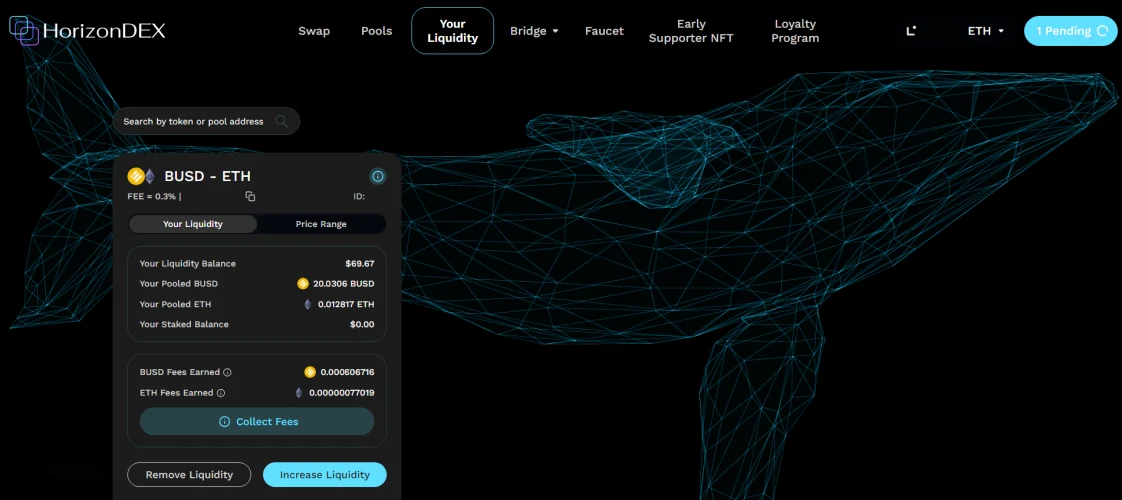Click the Collect Fees button

pos(257,422)
